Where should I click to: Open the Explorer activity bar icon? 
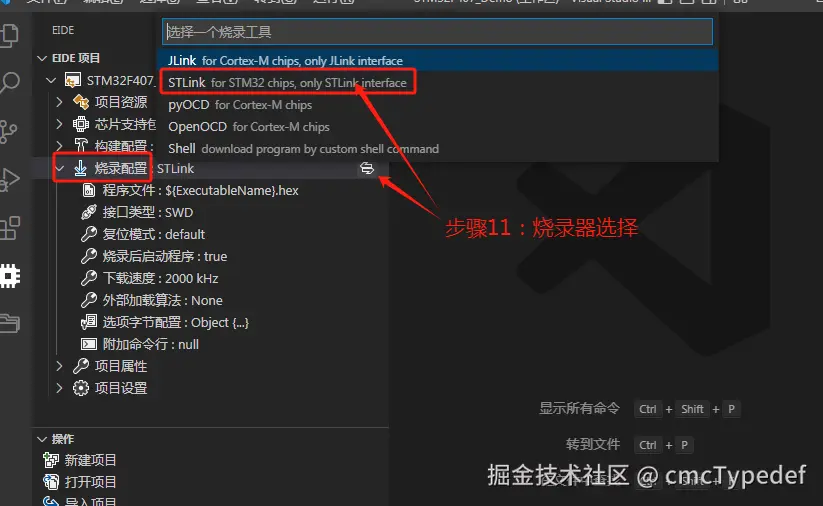coord(9,36)
